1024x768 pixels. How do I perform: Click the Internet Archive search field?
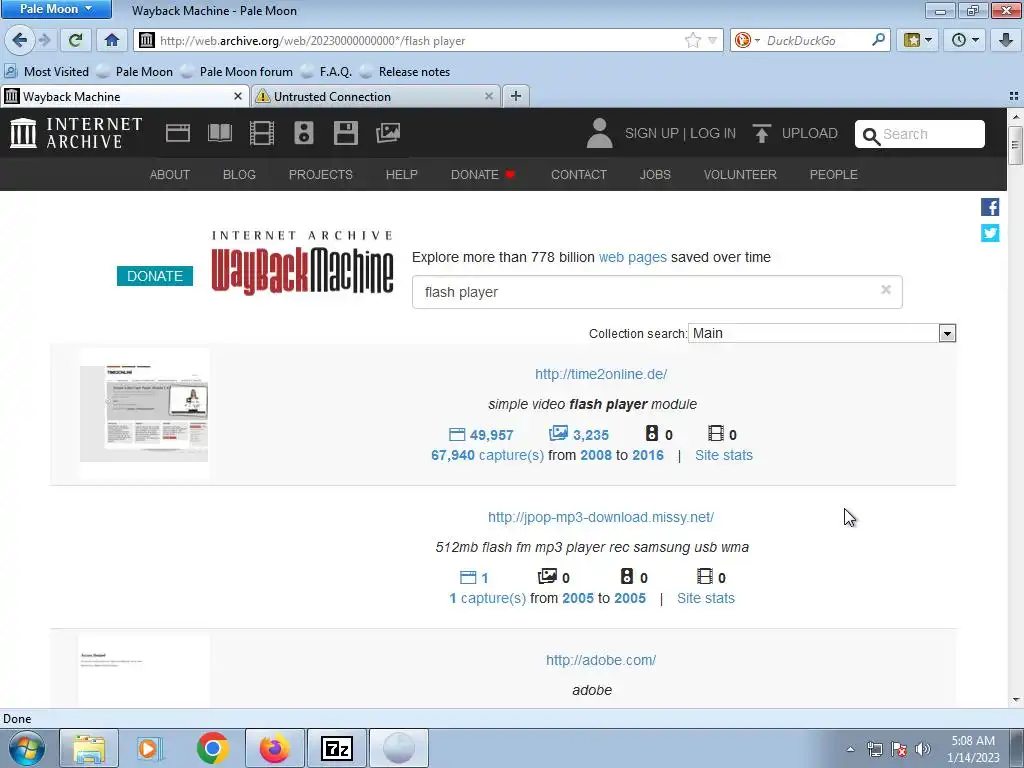point(920,134)
